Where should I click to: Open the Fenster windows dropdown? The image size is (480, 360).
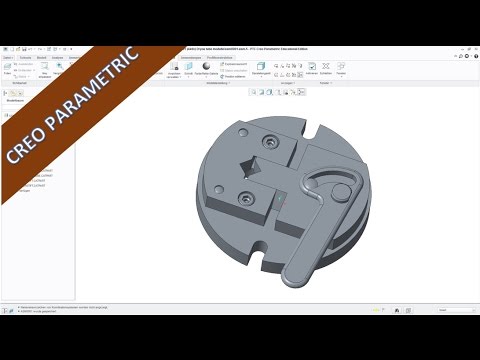(341, 69)
